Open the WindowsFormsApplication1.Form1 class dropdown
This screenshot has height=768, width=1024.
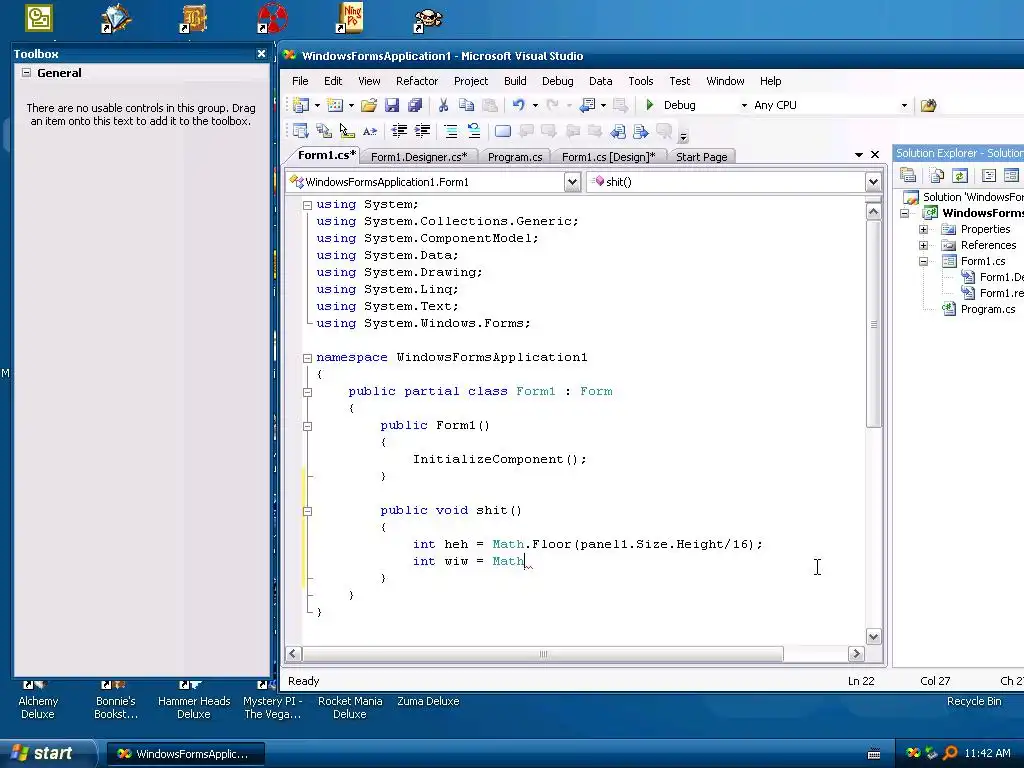point(572,182)
